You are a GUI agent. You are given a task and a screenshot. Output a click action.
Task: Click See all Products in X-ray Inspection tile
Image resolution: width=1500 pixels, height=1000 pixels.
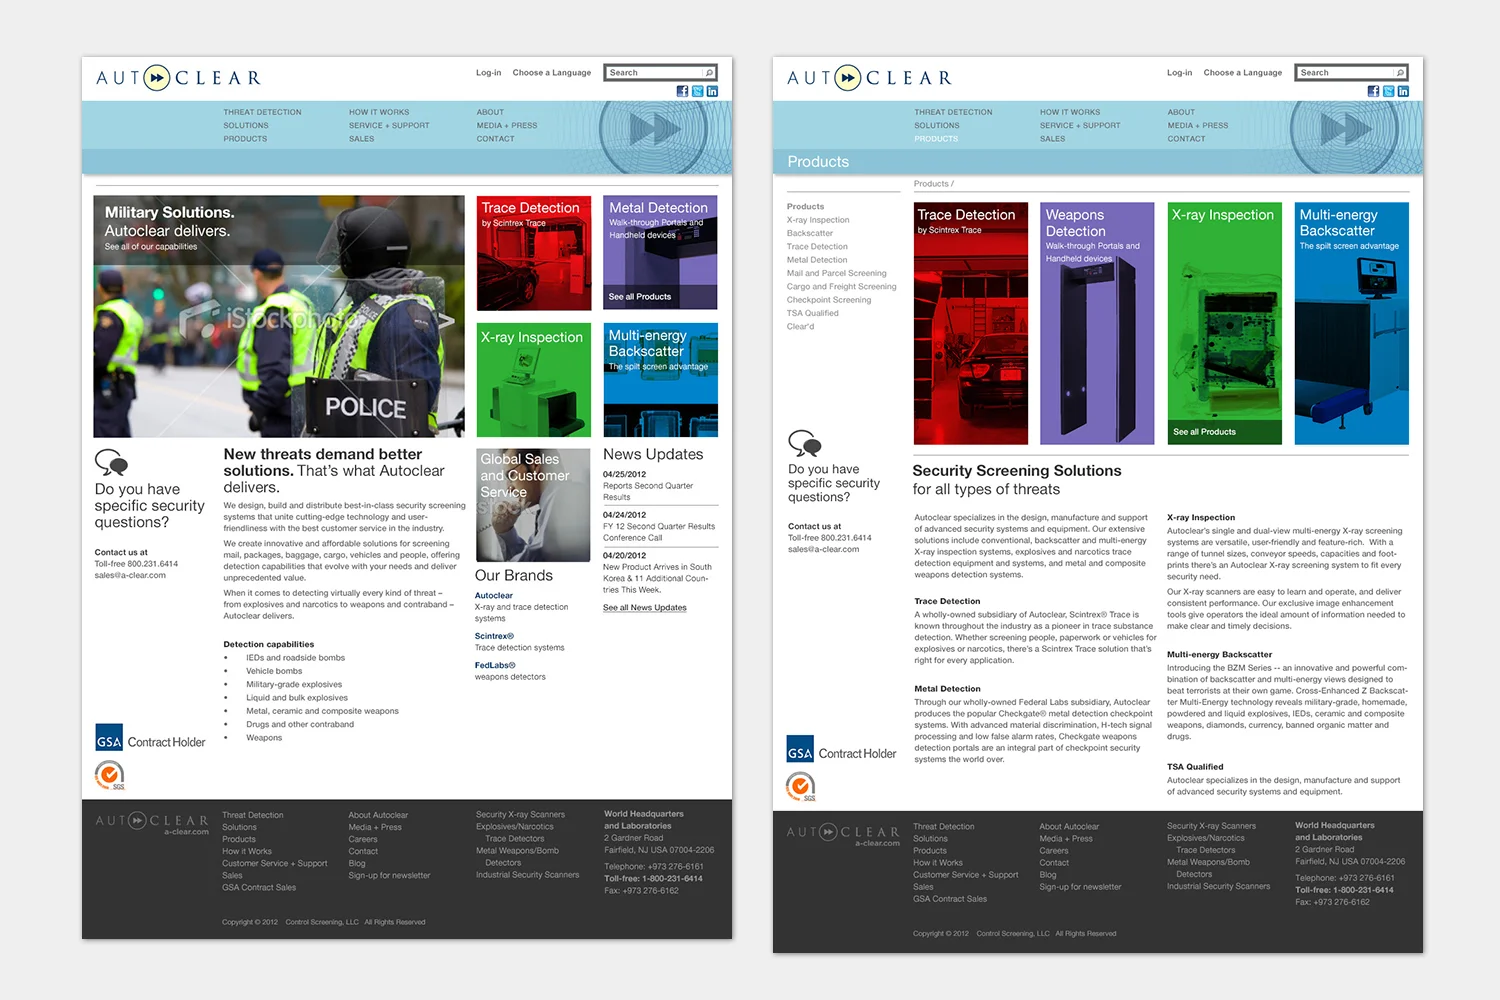1204,432
